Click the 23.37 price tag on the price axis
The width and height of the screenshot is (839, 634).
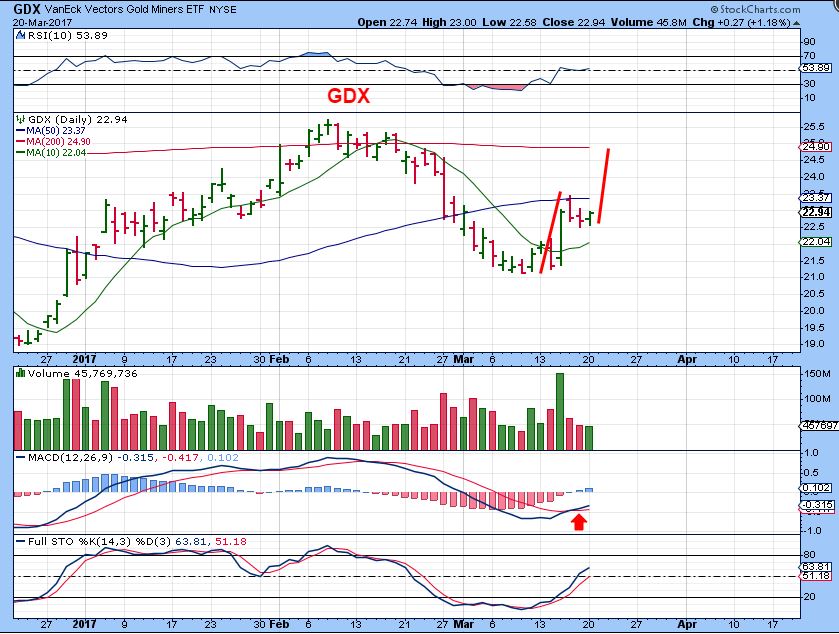(817, 198)
